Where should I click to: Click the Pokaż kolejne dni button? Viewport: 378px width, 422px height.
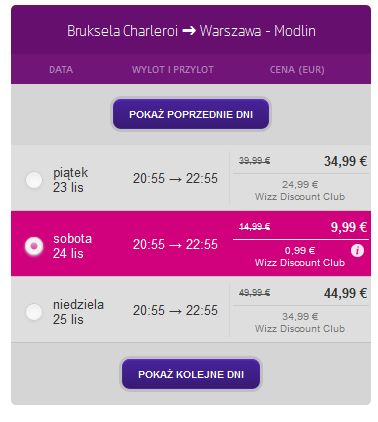click(191, 374)
